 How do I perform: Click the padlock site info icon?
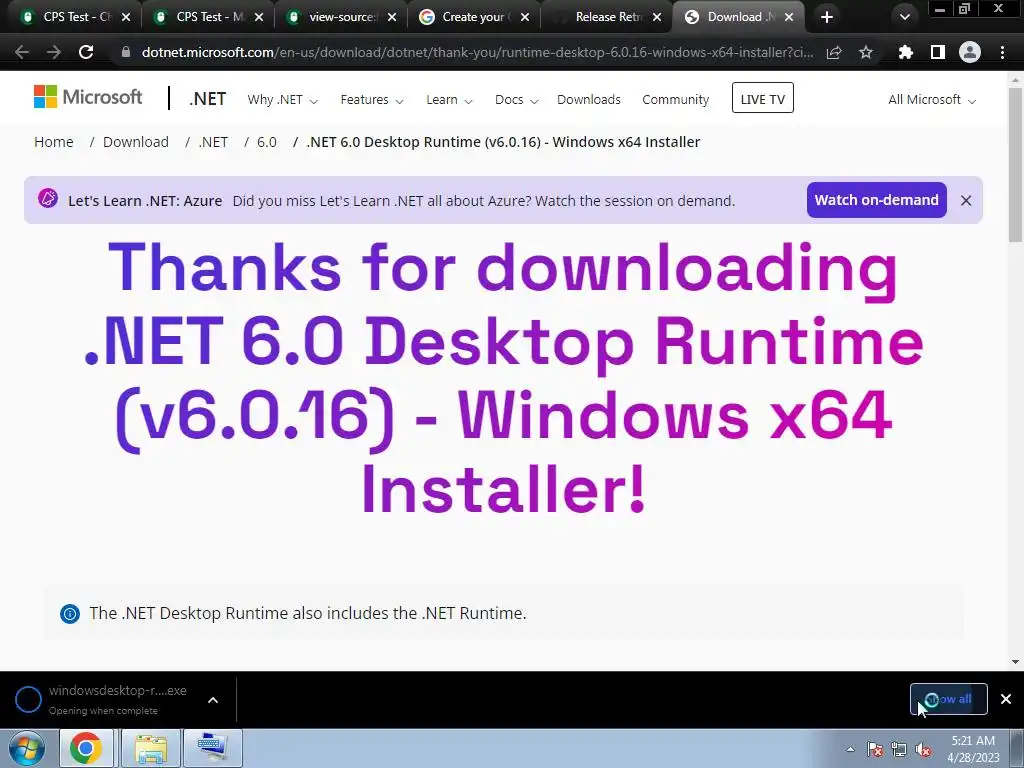[x=126, y=52]
